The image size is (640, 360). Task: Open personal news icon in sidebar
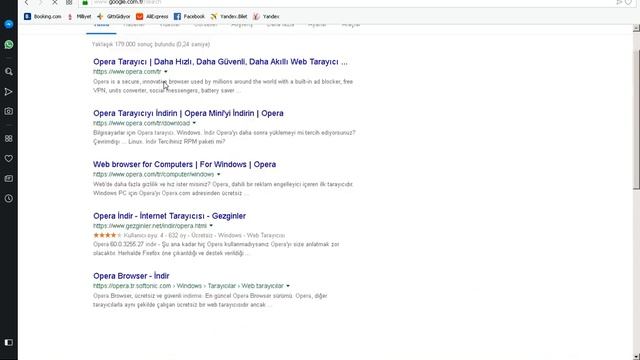[x=9, y=179]
